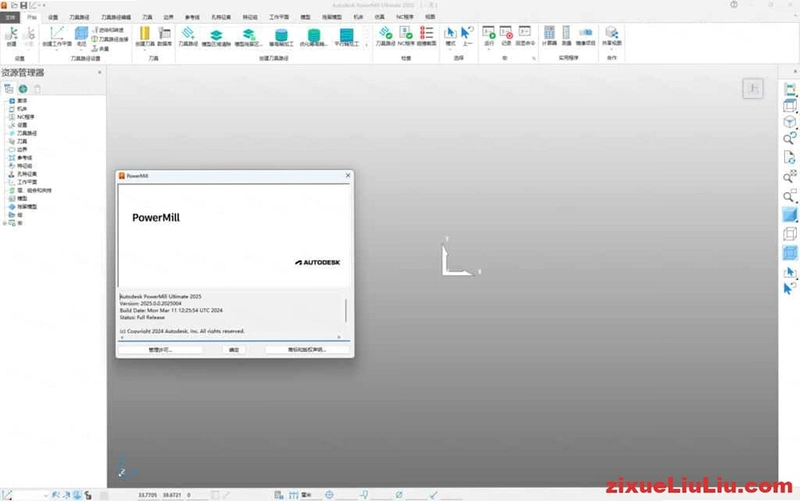Viewport: 800px width, 501px height.
Task: Click the horizontal scrollbar in about dialog
Action: [231, 338]
